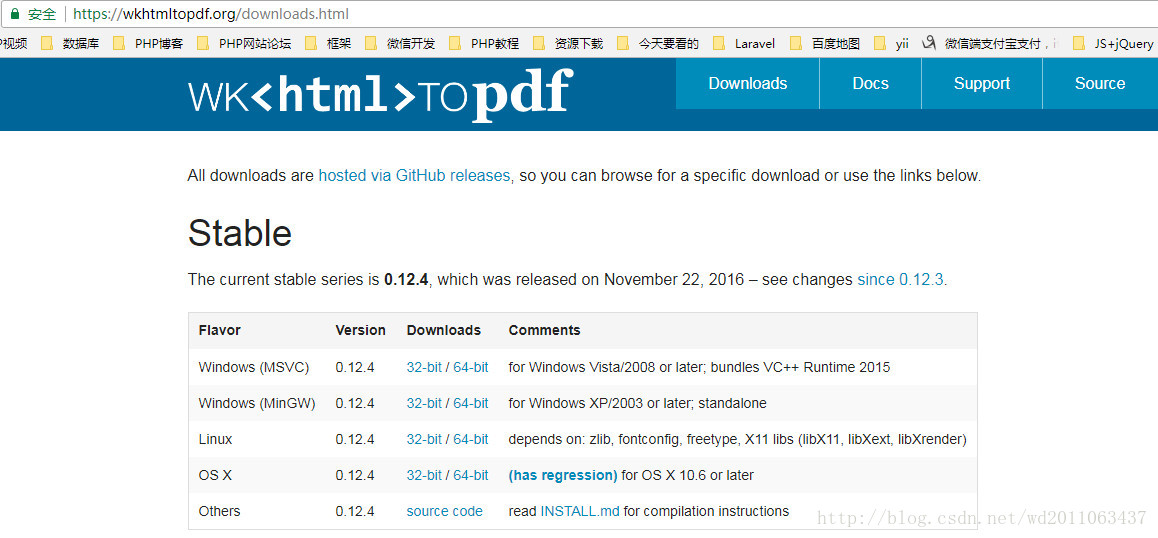
Task: Download Windows (MSVC) 32-bit build
Action: [x=424, y=367]
